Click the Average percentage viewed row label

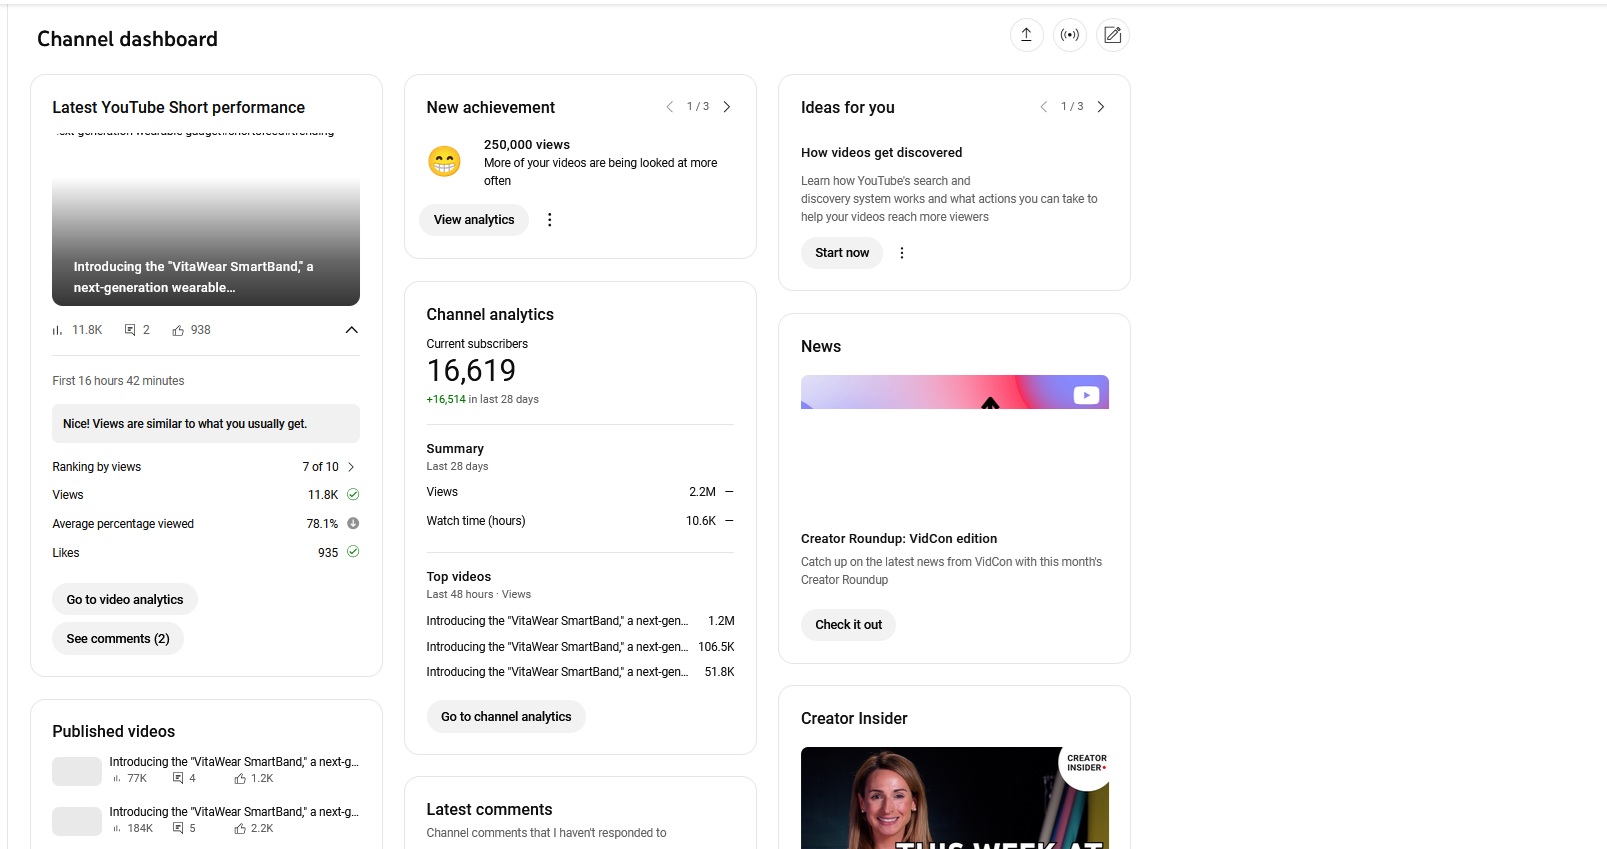point(123,524)
